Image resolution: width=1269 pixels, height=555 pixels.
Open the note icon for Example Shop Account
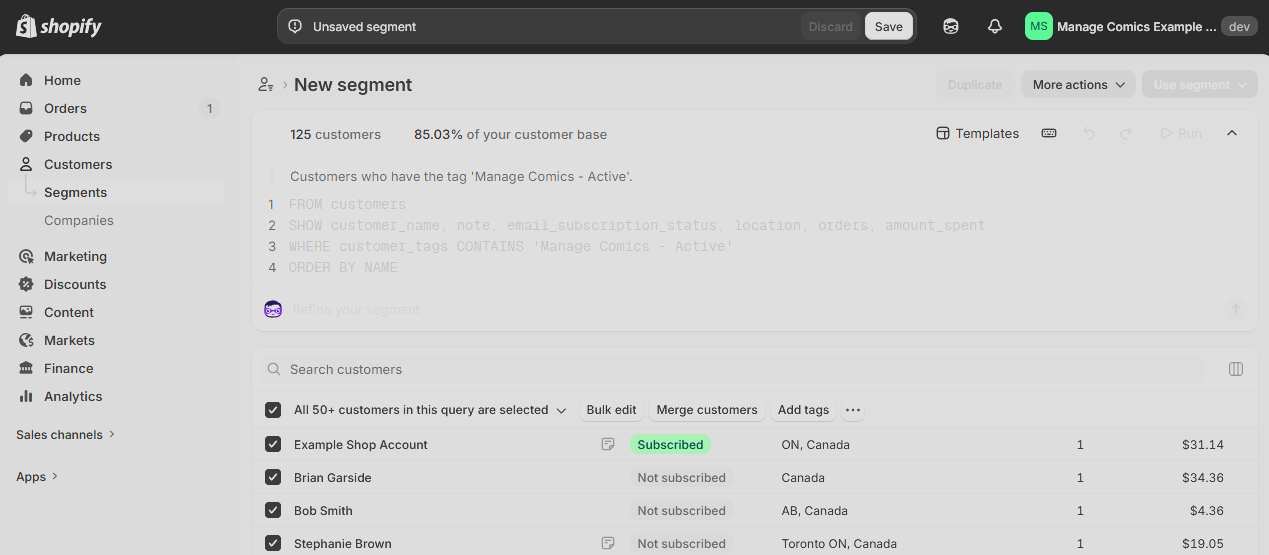608,444
